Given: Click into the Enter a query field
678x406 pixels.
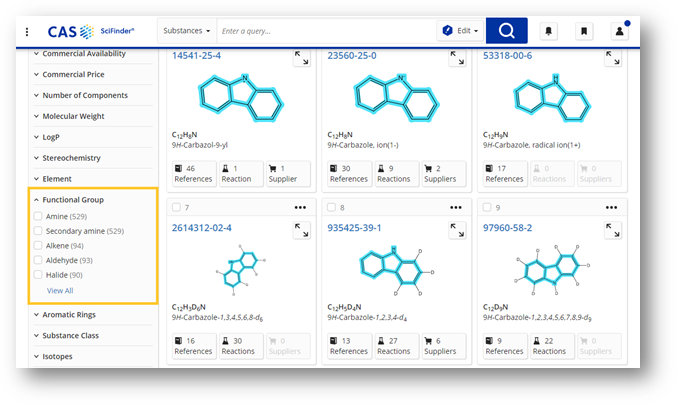Looking at the screenshot, I should coord(327,31).
